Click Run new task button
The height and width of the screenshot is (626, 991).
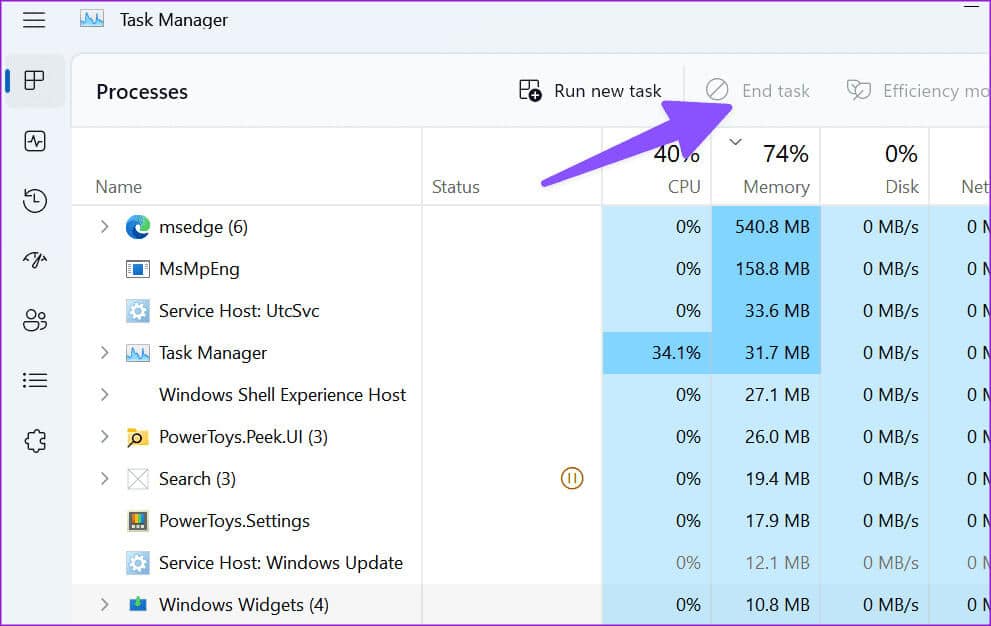click(x=590, y=90)
